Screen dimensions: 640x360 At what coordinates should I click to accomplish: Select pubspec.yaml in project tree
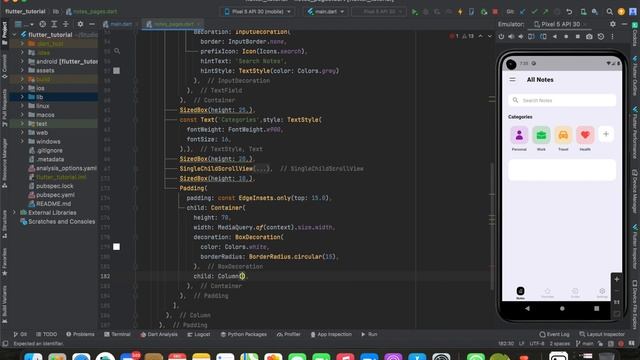click(x=55, y=195)
